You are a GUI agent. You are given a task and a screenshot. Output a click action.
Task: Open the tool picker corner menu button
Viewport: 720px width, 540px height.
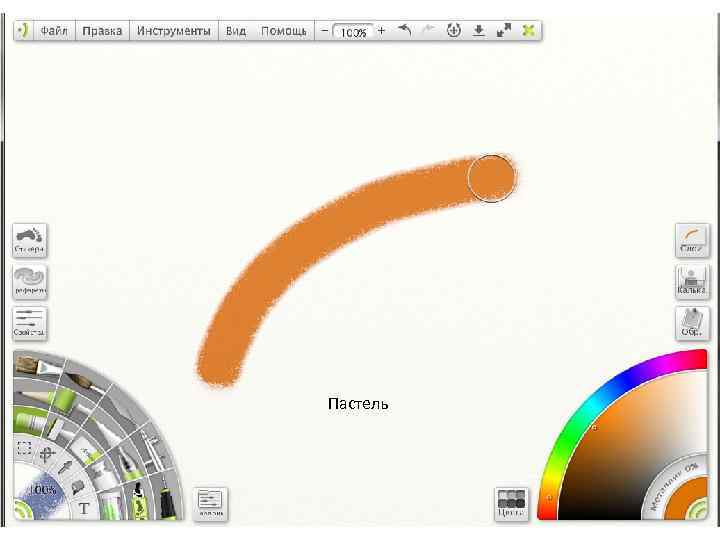click(21, 511)
